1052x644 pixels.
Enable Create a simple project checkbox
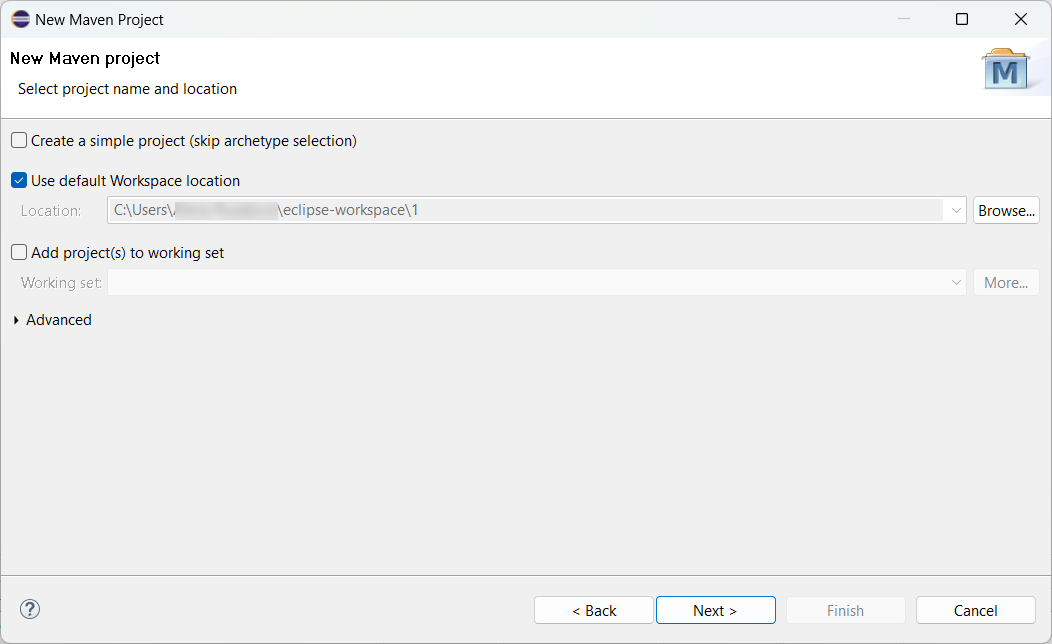coord(19,140)
